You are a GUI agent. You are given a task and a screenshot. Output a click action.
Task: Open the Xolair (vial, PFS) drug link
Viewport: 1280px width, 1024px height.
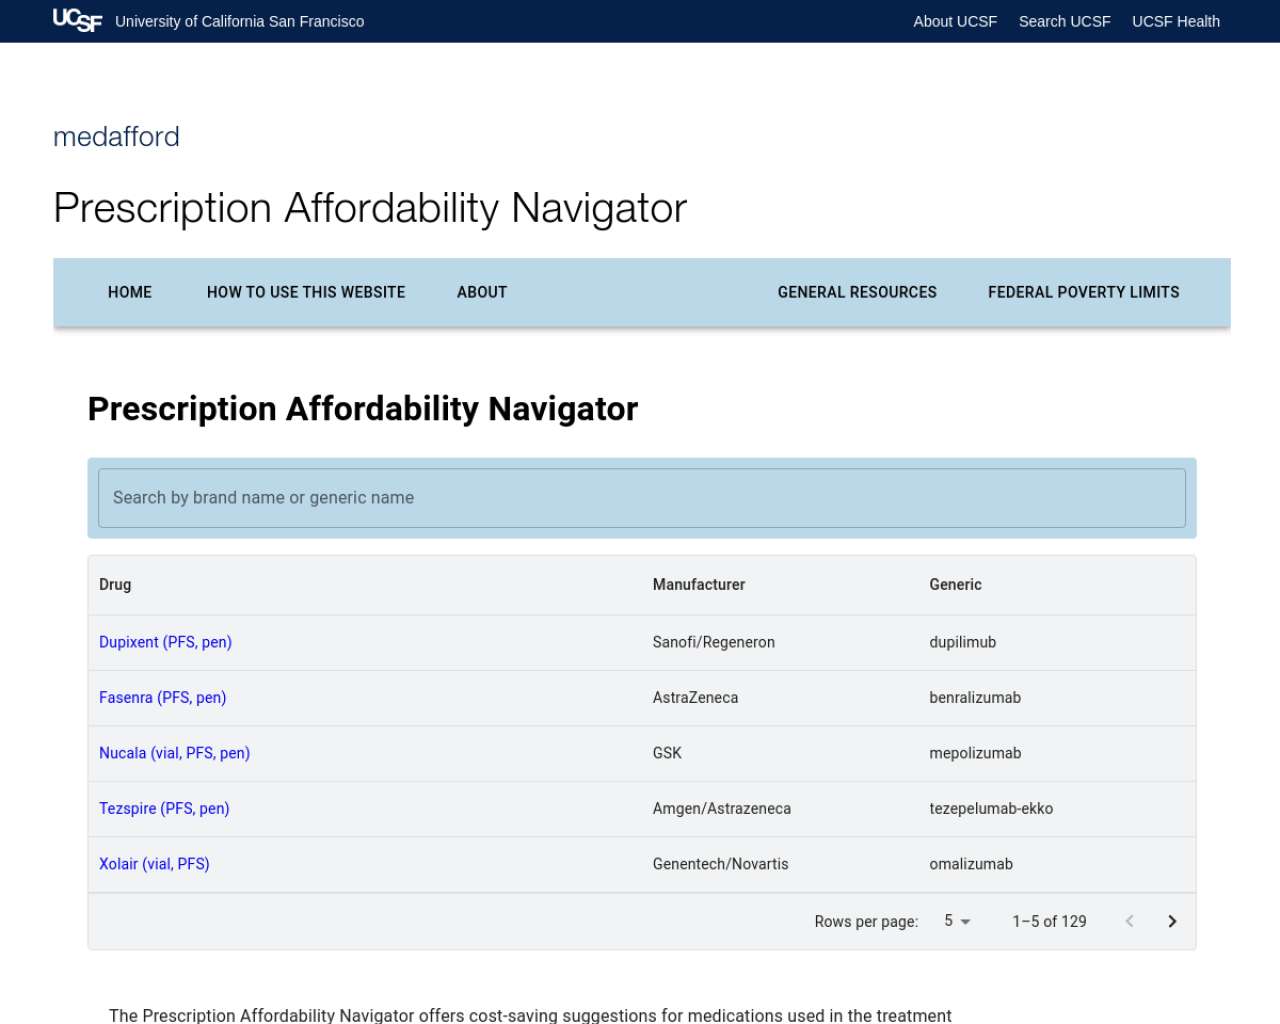click(x=154, y=864)
